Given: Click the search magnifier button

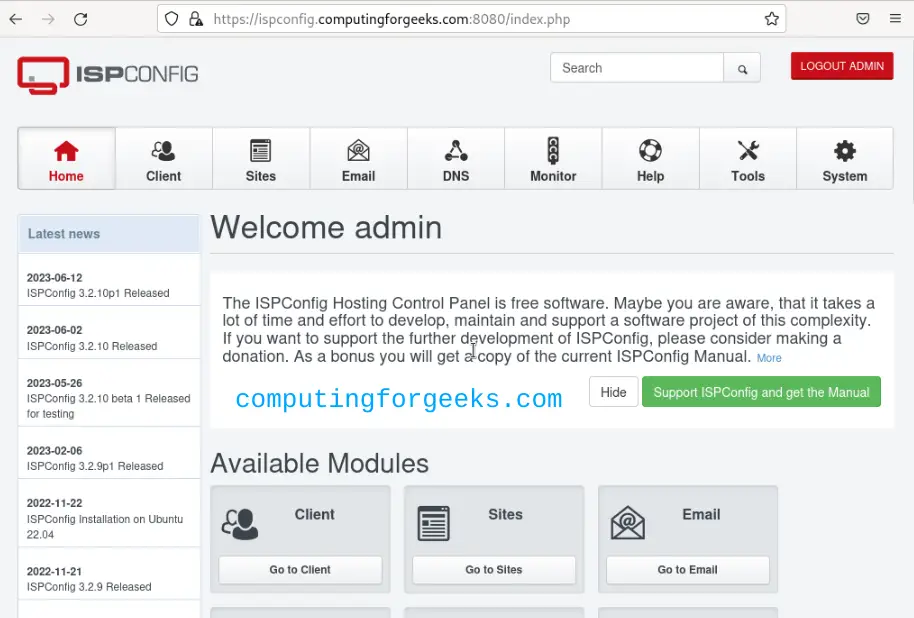Looking at the screenshot, I should [x=742, y=69].
